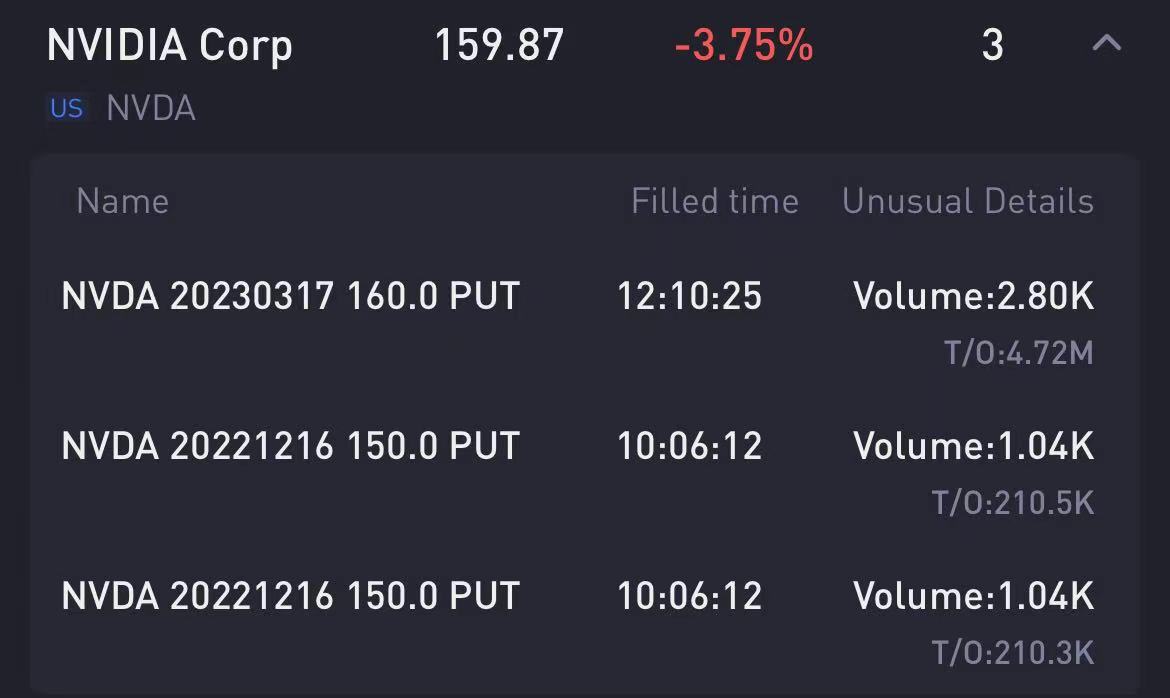
Task: Sort by Filled time column header
Action: [x=714, y=201]
